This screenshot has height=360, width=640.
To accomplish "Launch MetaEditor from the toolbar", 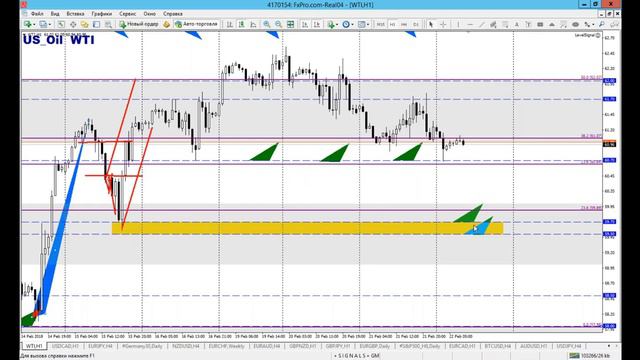I will point(167,24).
